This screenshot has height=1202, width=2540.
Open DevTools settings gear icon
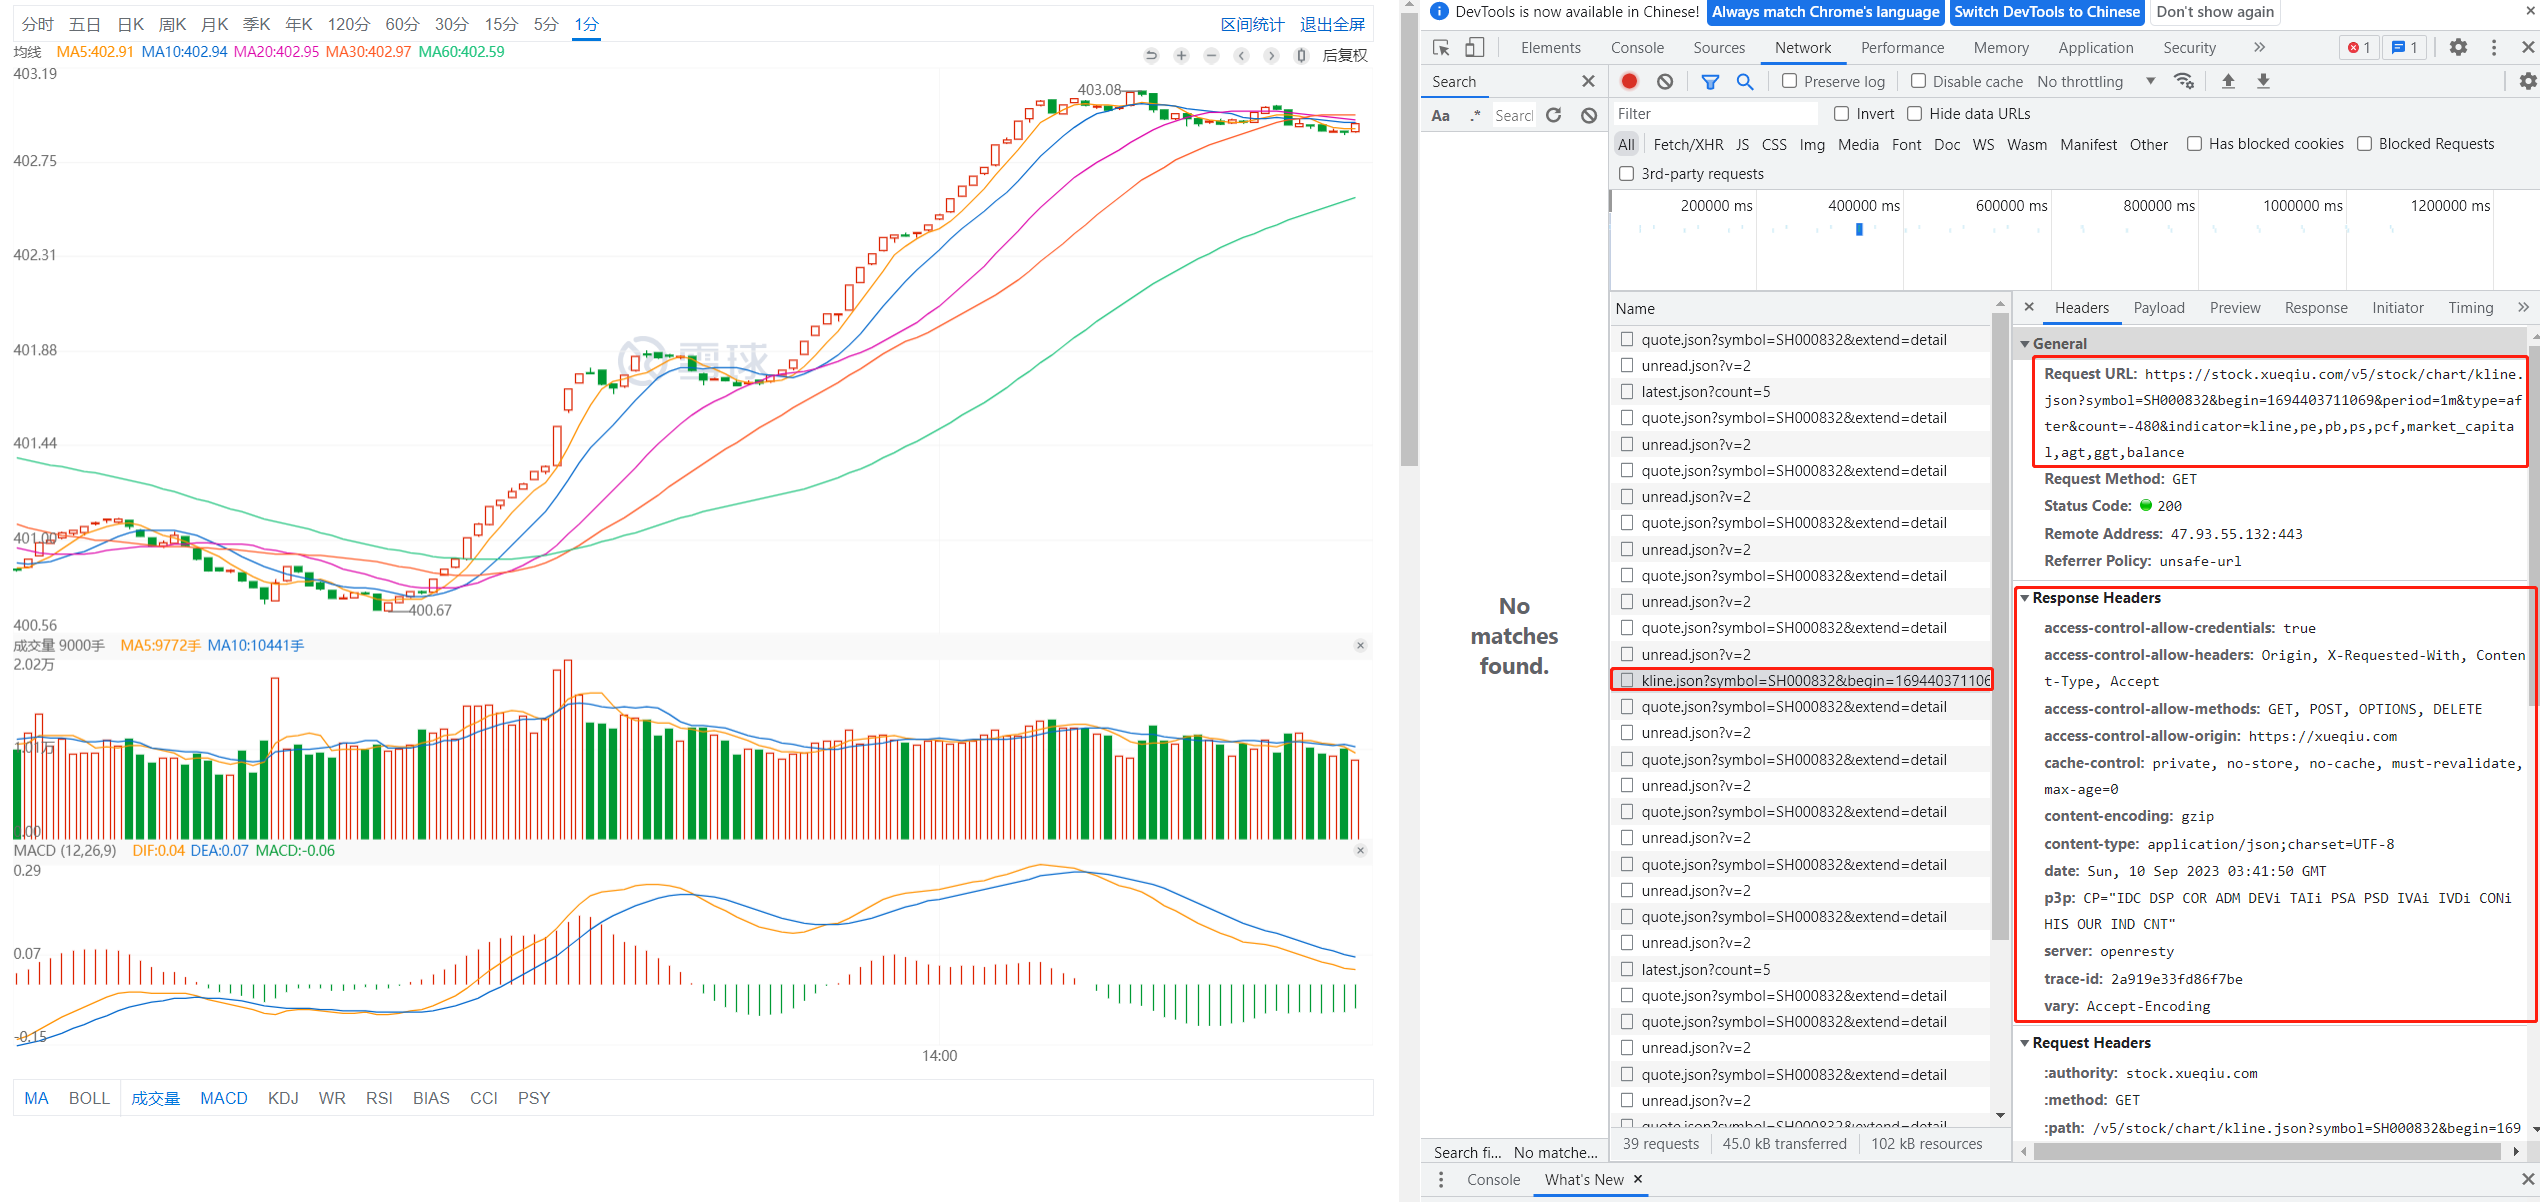(x=2458, y=48)
